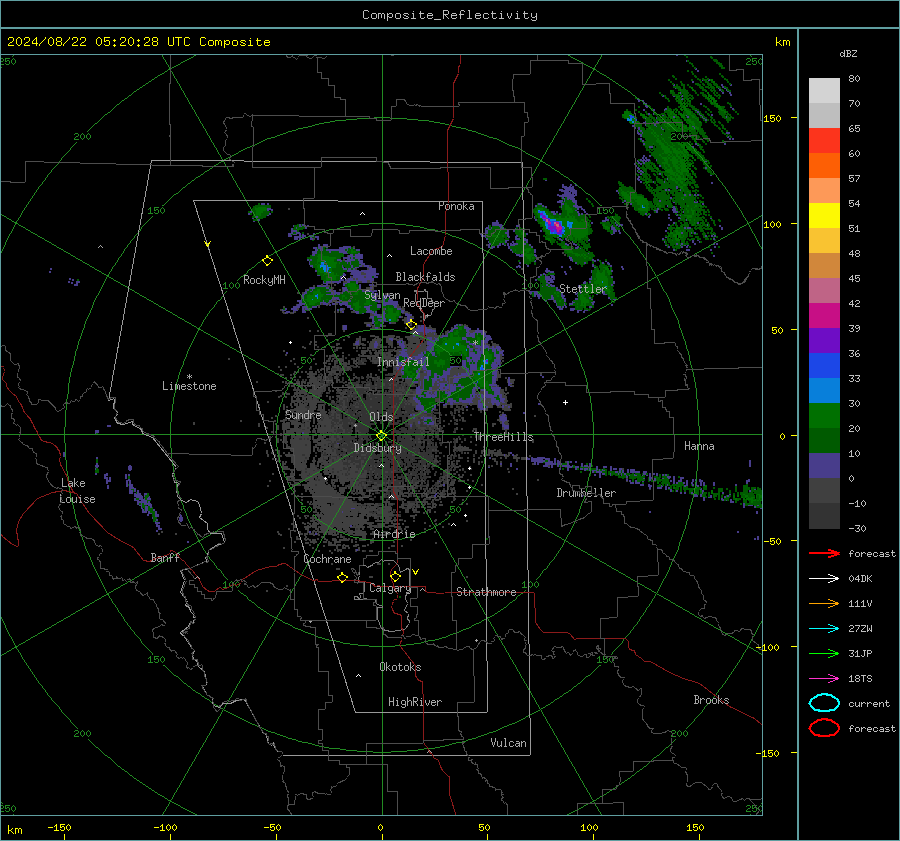Click the 04DK legend label

coord(860,579)
